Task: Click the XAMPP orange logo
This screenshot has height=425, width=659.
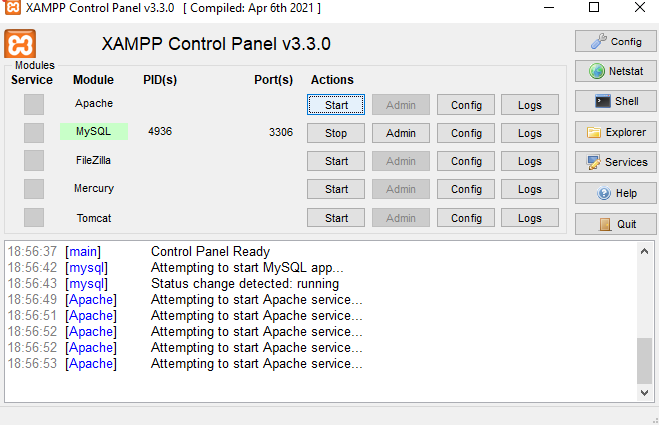Action: point(20,45)
